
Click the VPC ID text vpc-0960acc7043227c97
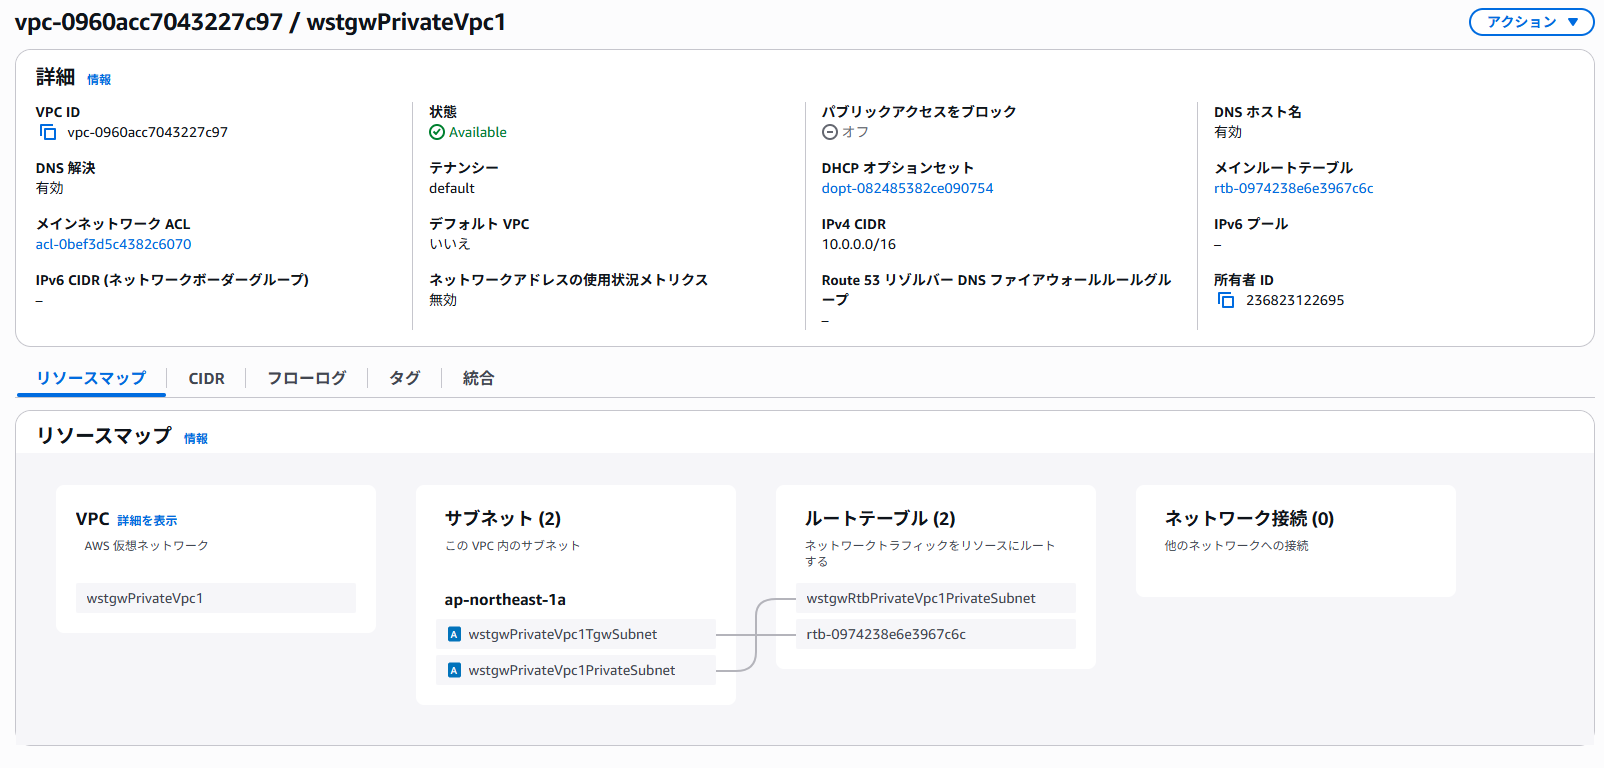147,132
